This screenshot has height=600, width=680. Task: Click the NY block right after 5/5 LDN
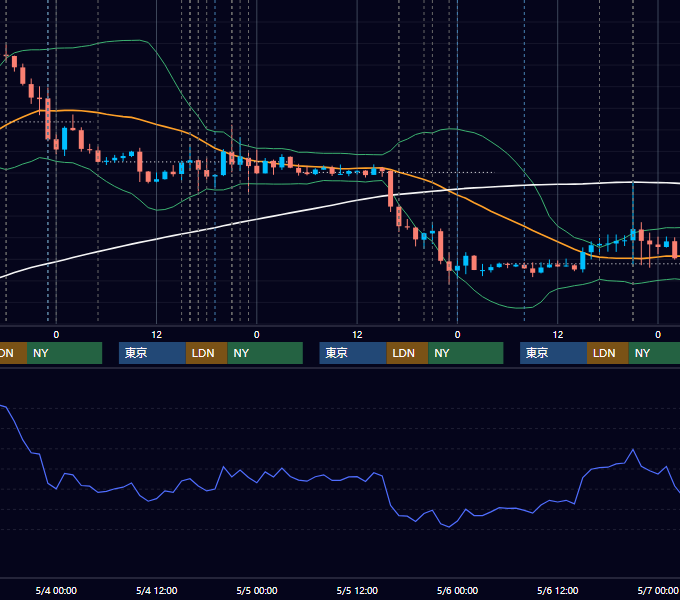pos(466,353)
